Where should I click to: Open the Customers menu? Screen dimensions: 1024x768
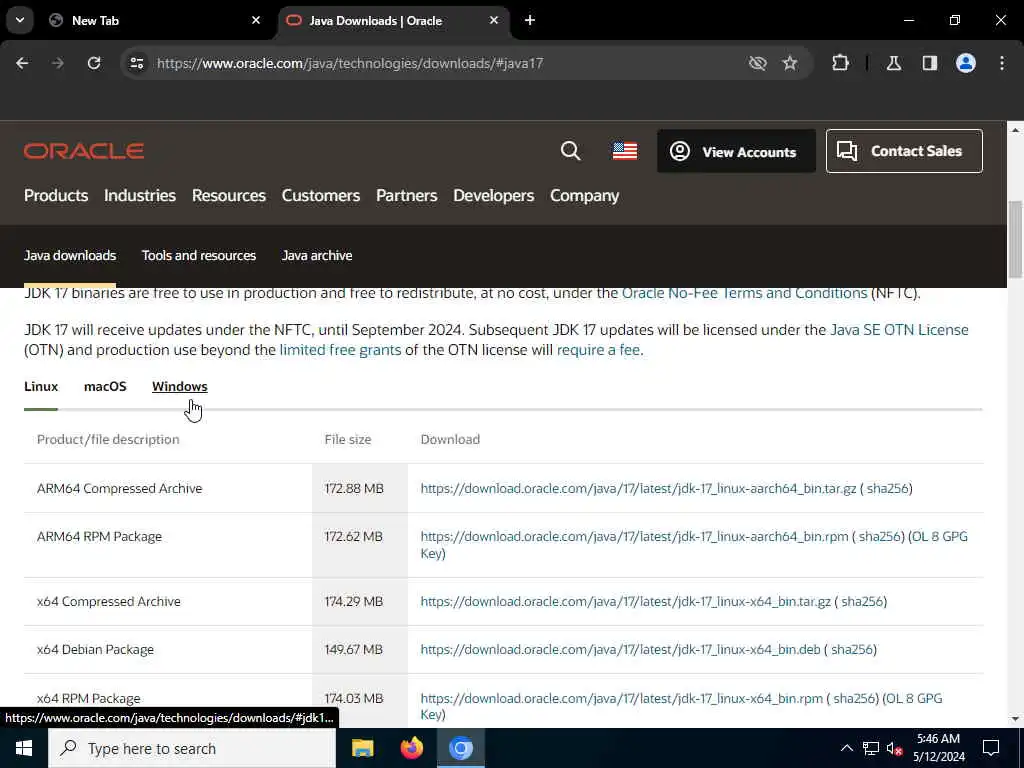pyautogui.click(x=321, y=195)
